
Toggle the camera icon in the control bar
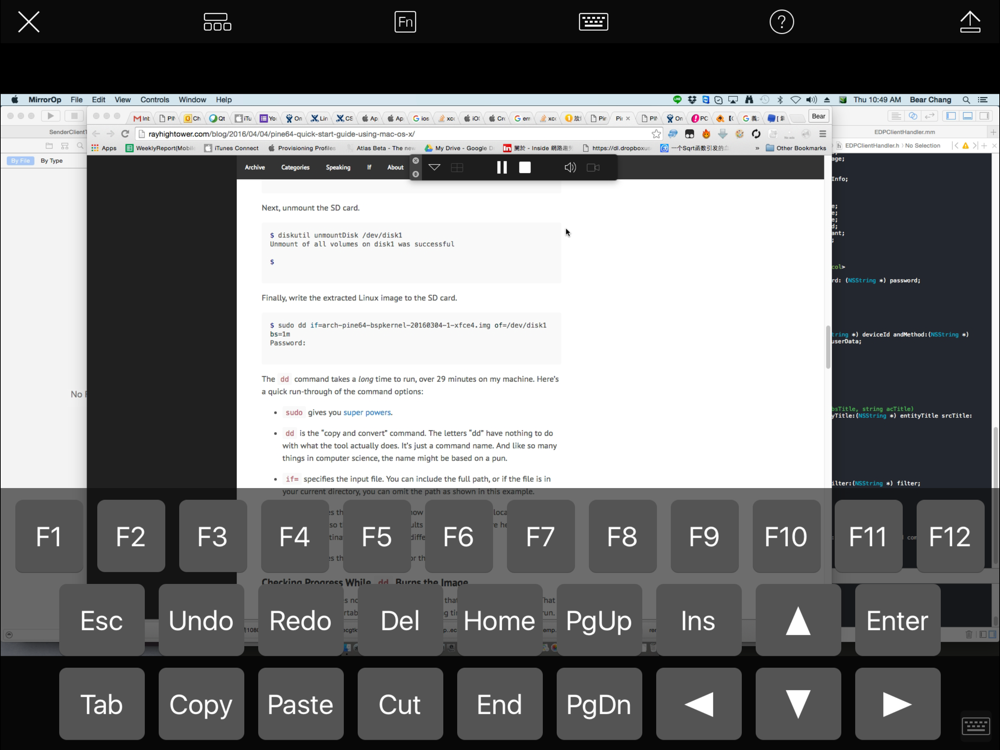coord(593,167)
